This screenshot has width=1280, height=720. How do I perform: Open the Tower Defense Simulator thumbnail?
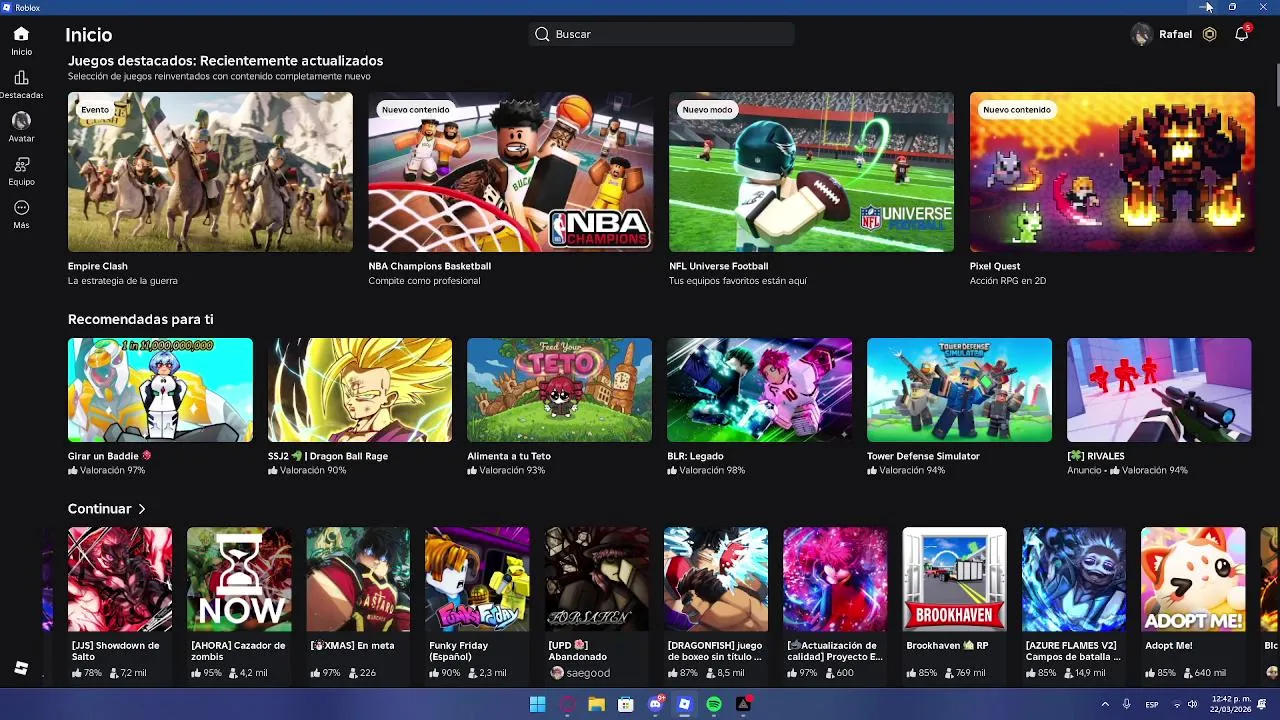pyautogui.click(x=959, y=390)
